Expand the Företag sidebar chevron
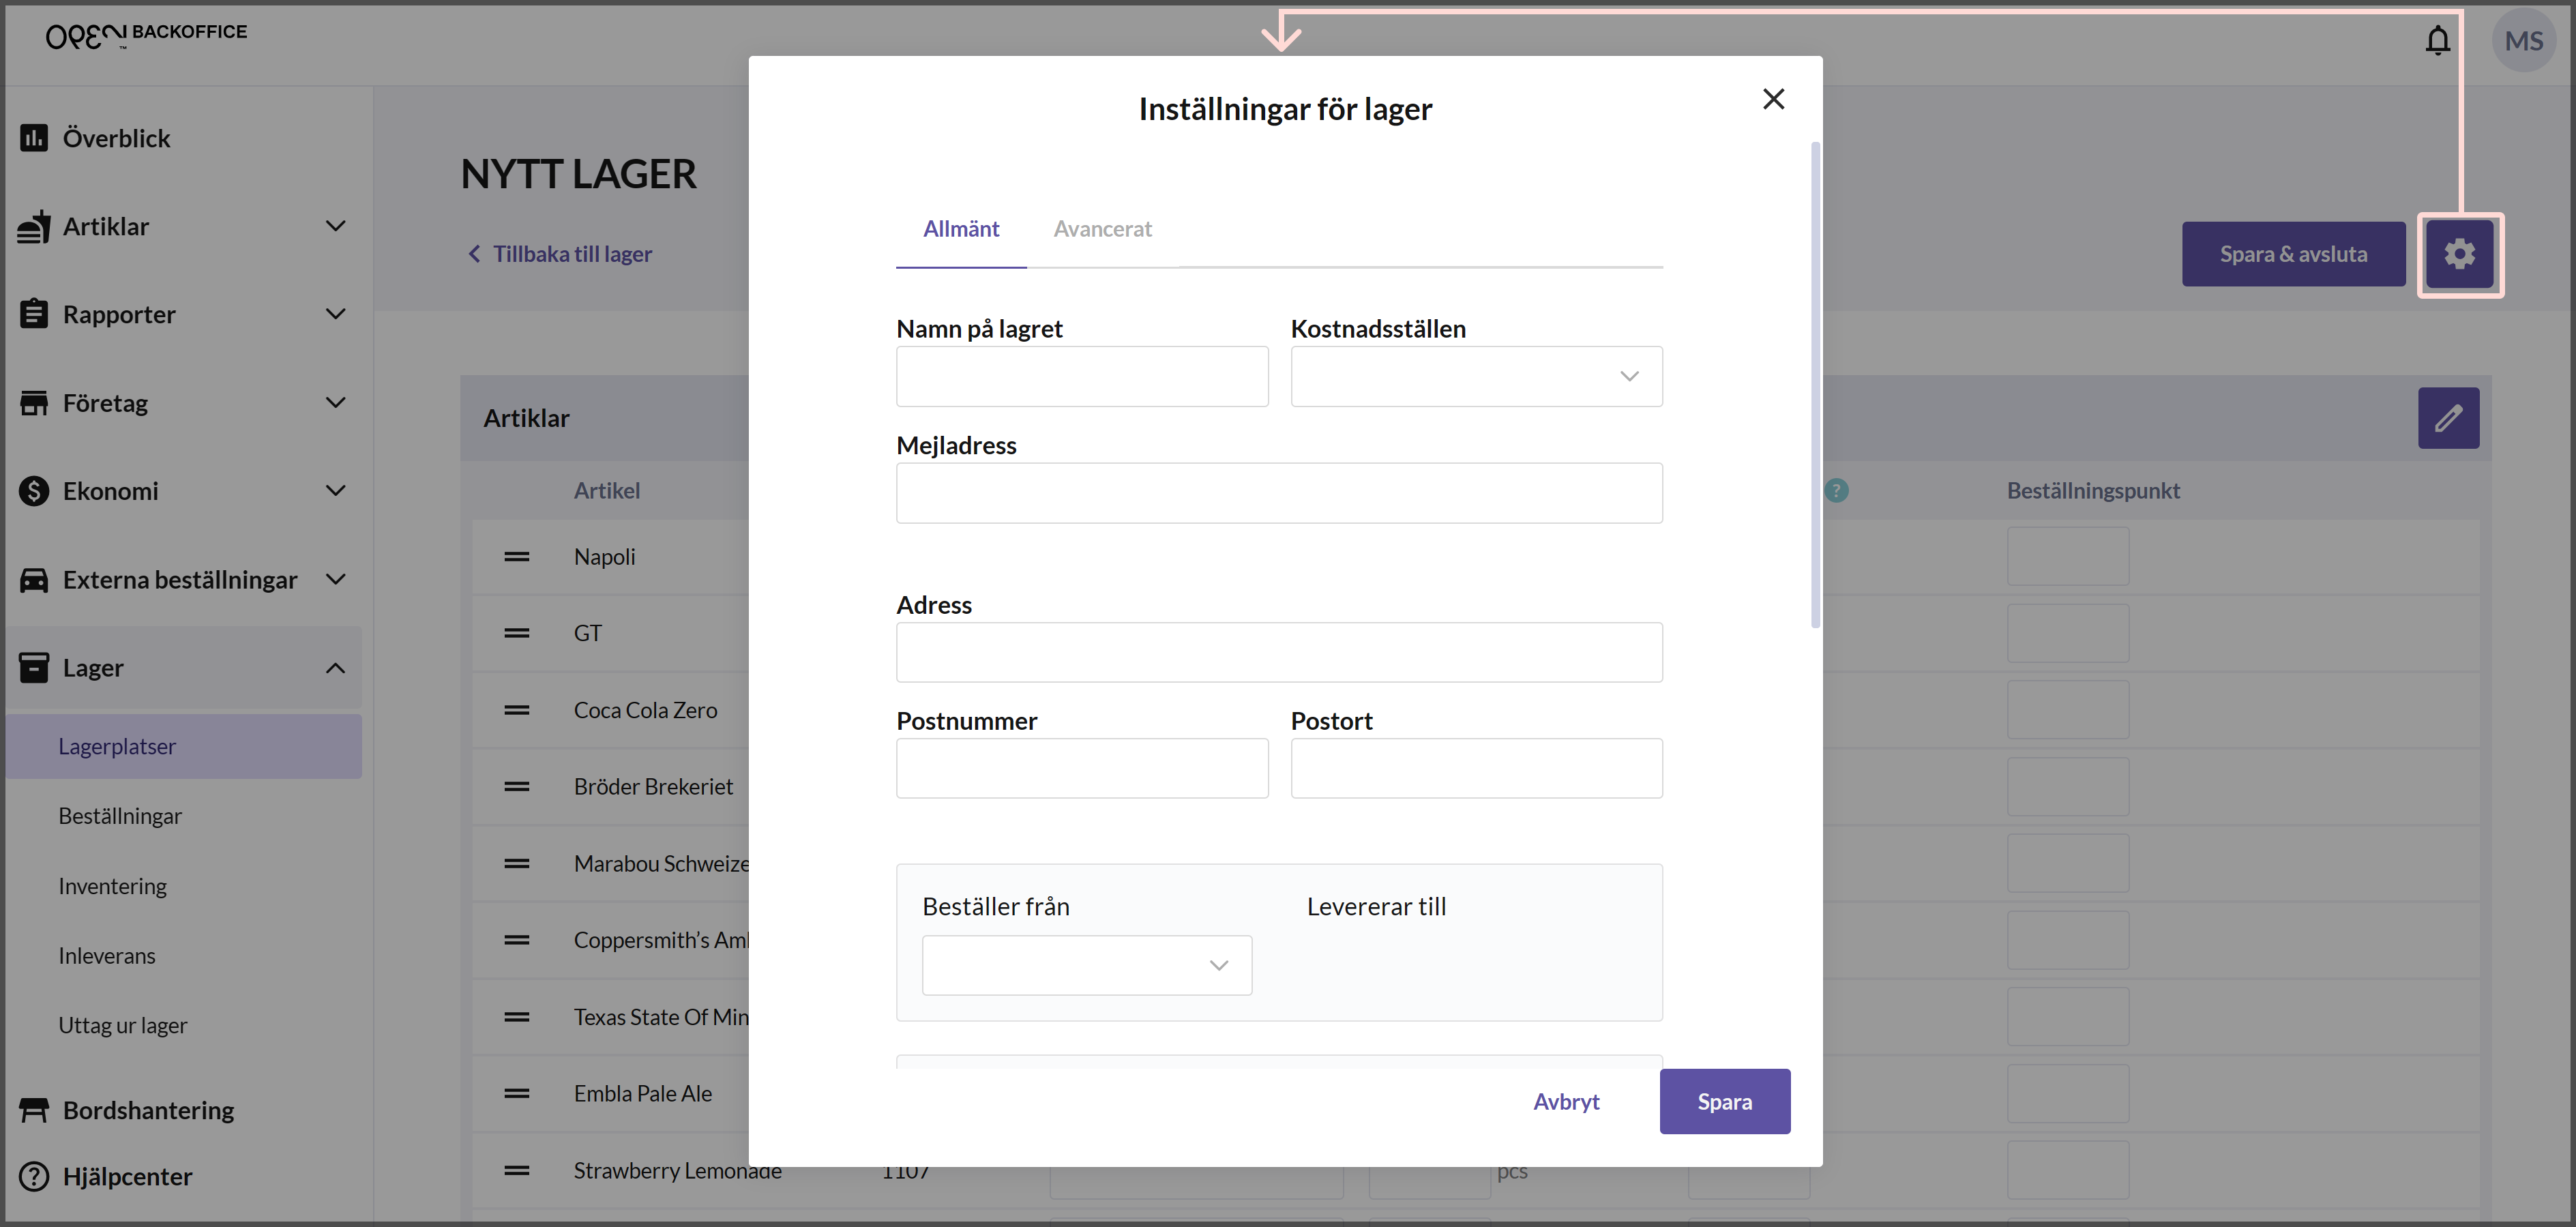This screenshot has height=1227, width=2576. click(336, 403)
